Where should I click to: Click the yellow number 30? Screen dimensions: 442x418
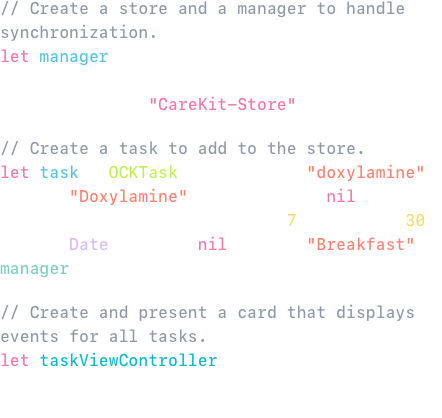tap(415, 221)
